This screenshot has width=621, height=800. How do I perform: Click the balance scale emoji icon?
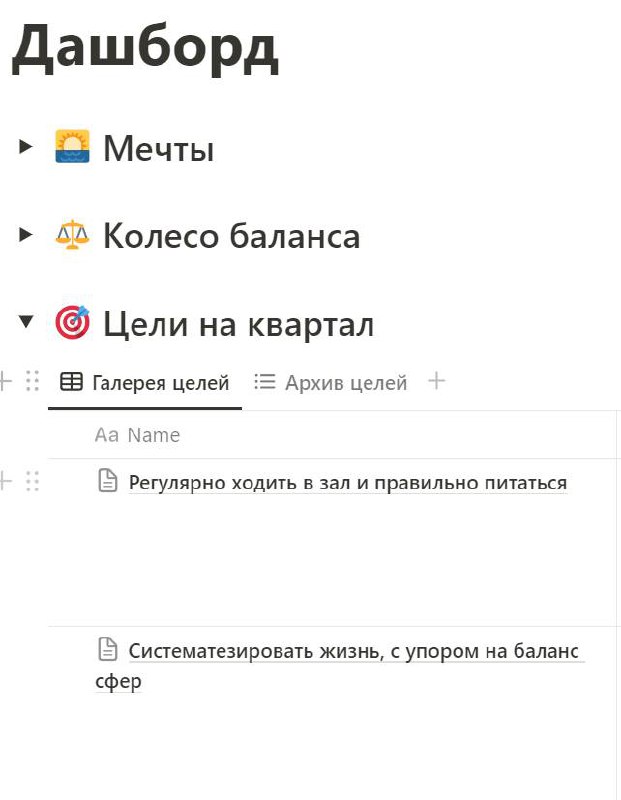[72, 235]
